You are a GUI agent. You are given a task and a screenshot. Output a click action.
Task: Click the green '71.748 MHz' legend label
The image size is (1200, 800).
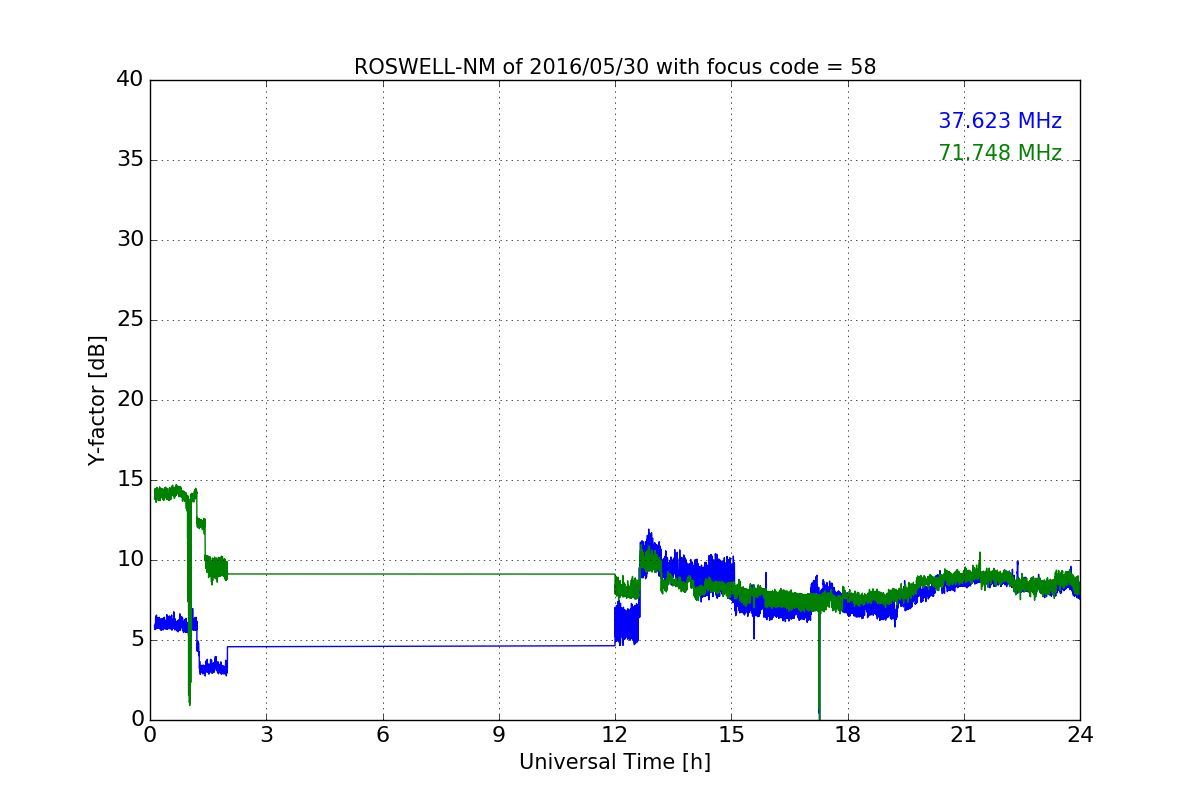point(1000,153)
